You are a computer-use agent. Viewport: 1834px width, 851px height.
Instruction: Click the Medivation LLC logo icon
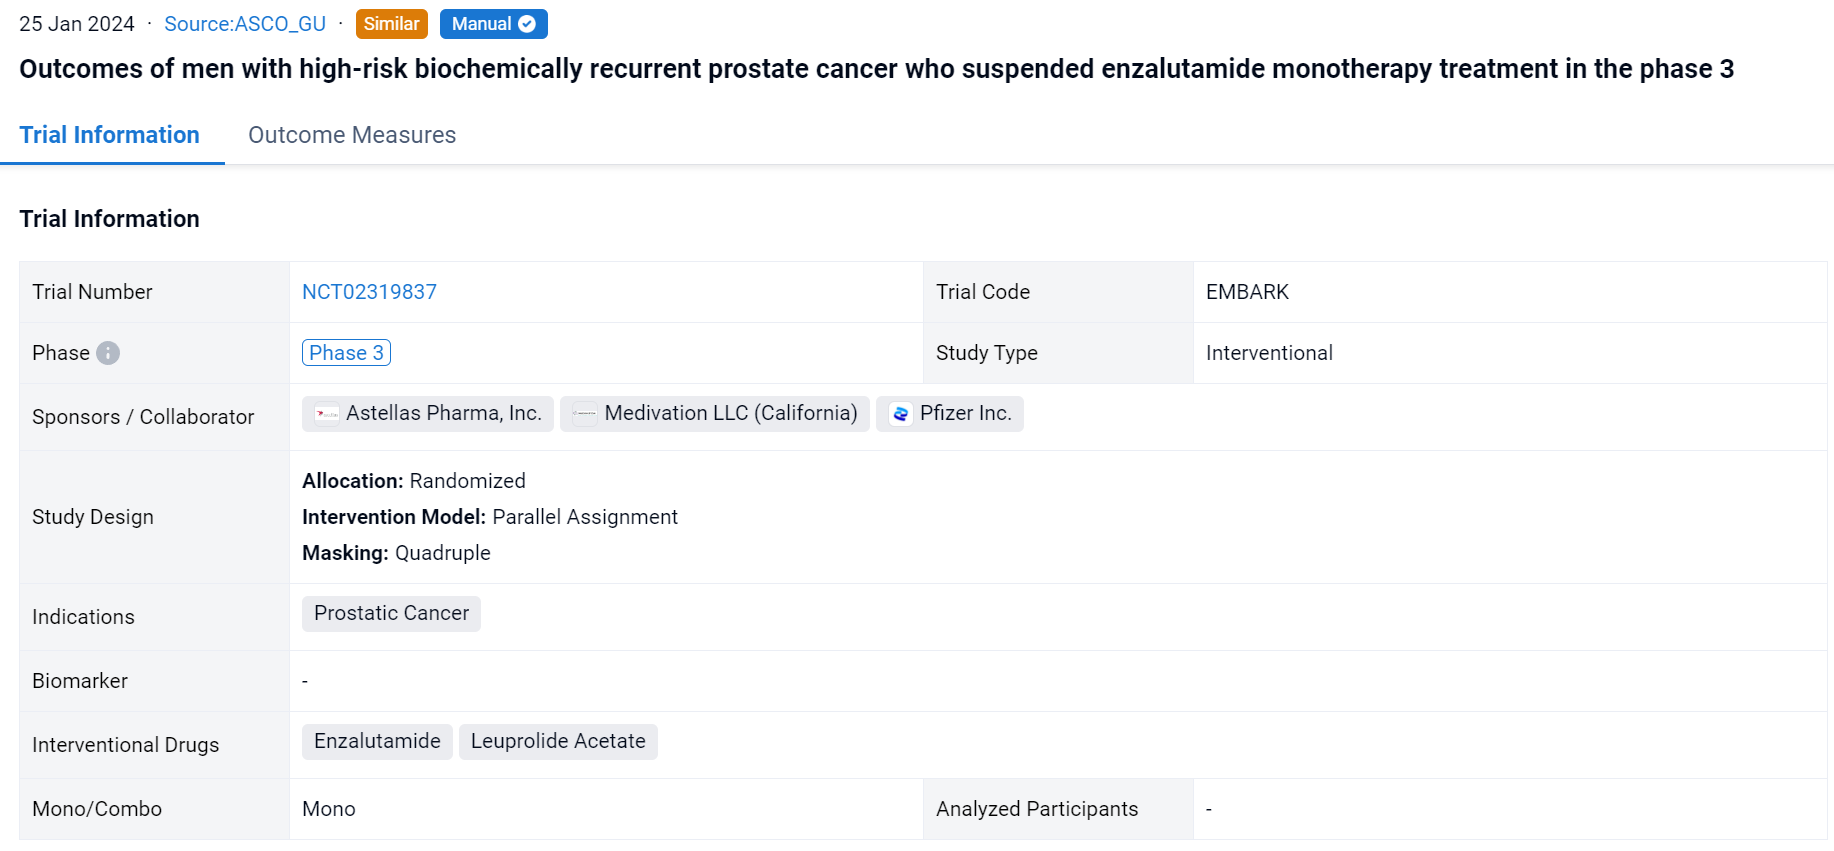pos(585,414)
